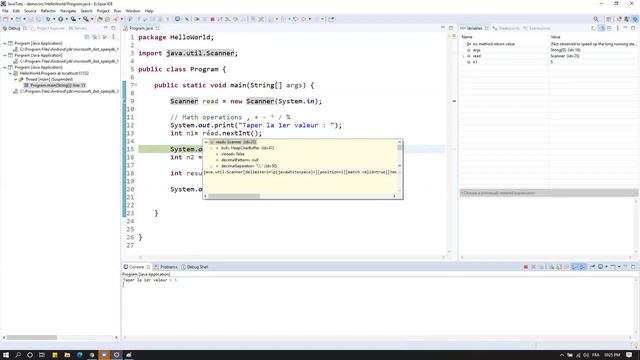640x360 pixels.
Task: Open File Explorer from taskbar
Action: coord(67,355)
